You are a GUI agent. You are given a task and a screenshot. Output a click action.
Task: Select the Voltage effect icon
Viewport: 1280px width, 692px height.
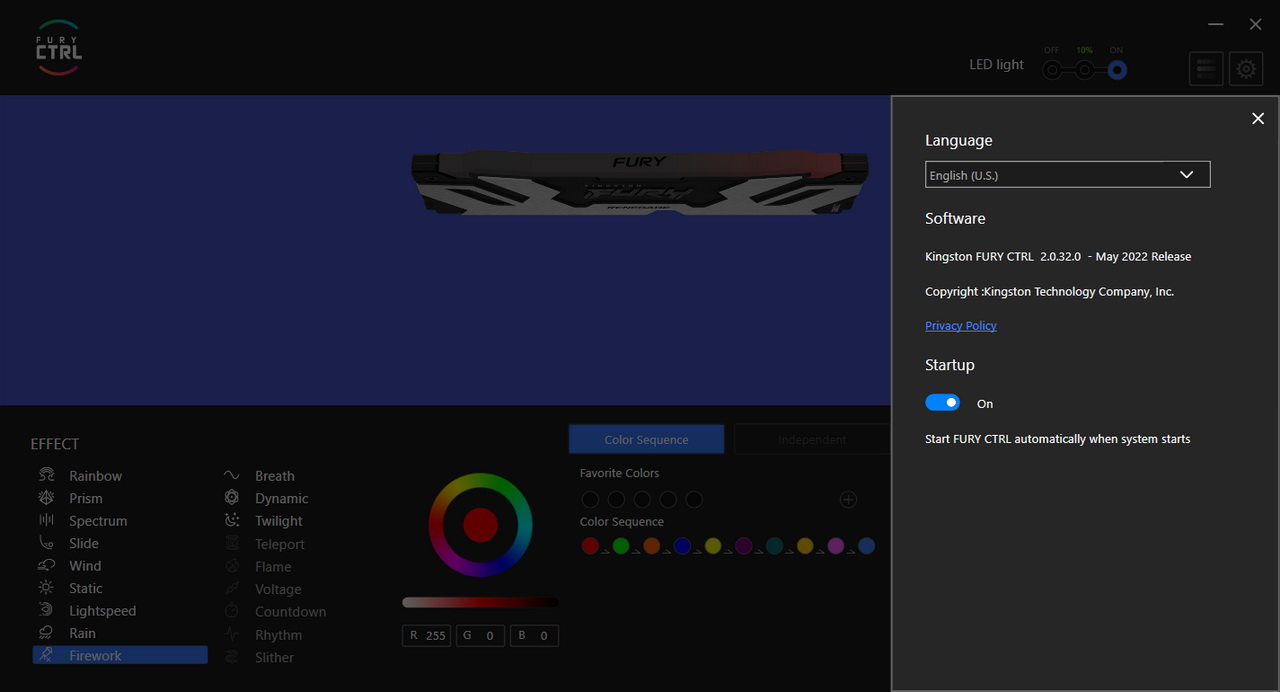click(x=232, y=589)
